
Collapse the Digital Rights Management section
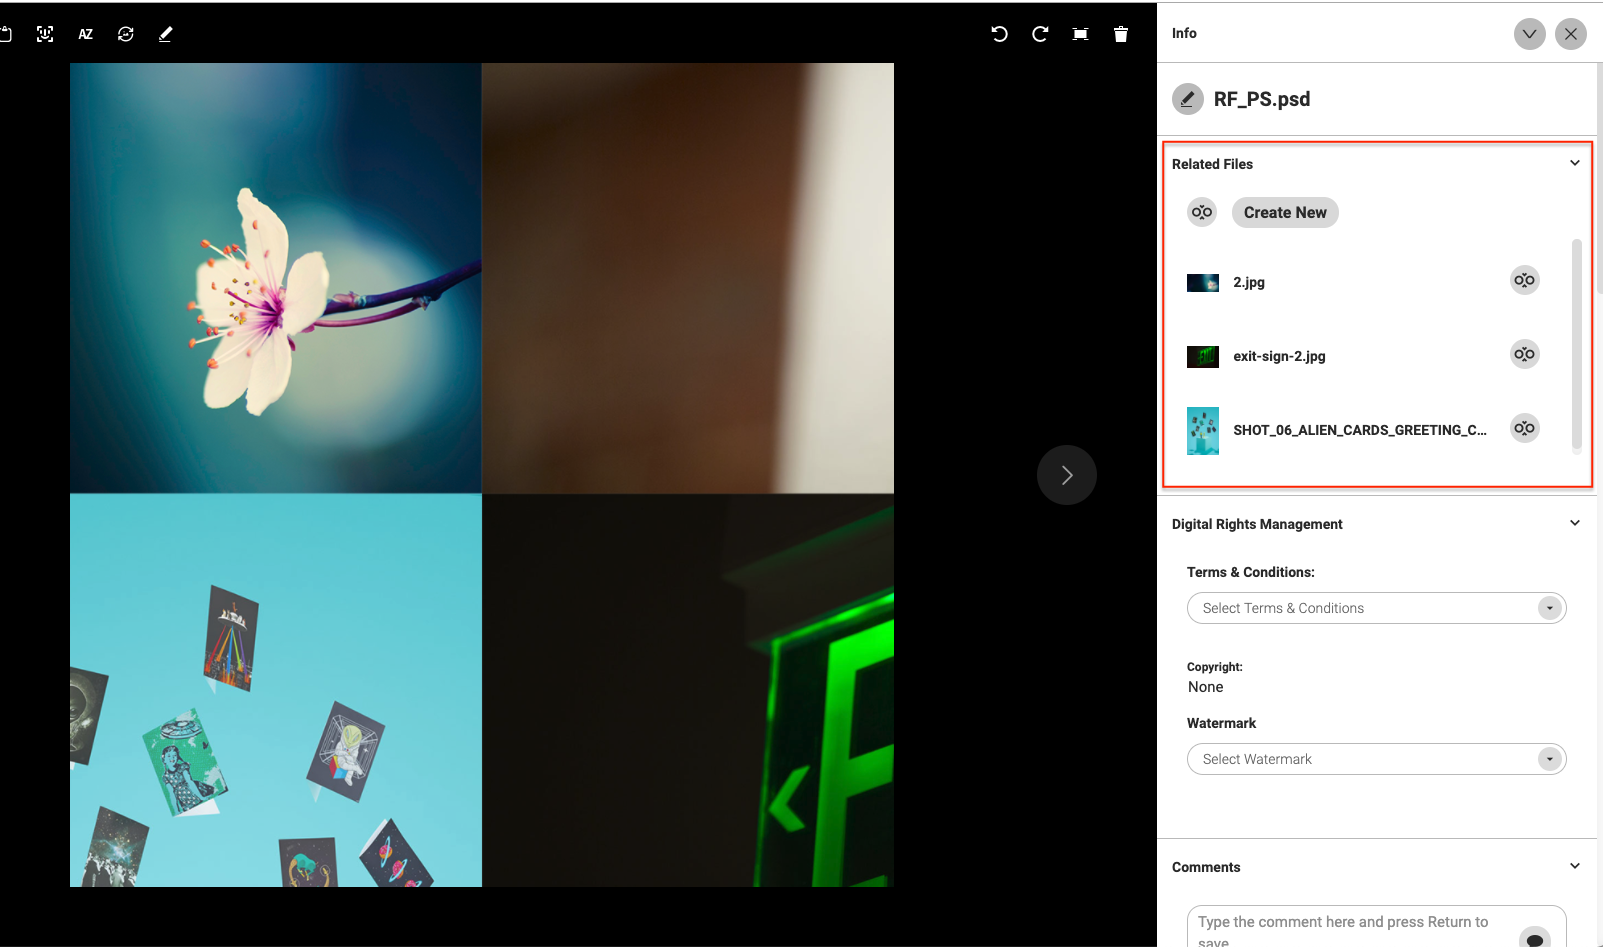1575,523
